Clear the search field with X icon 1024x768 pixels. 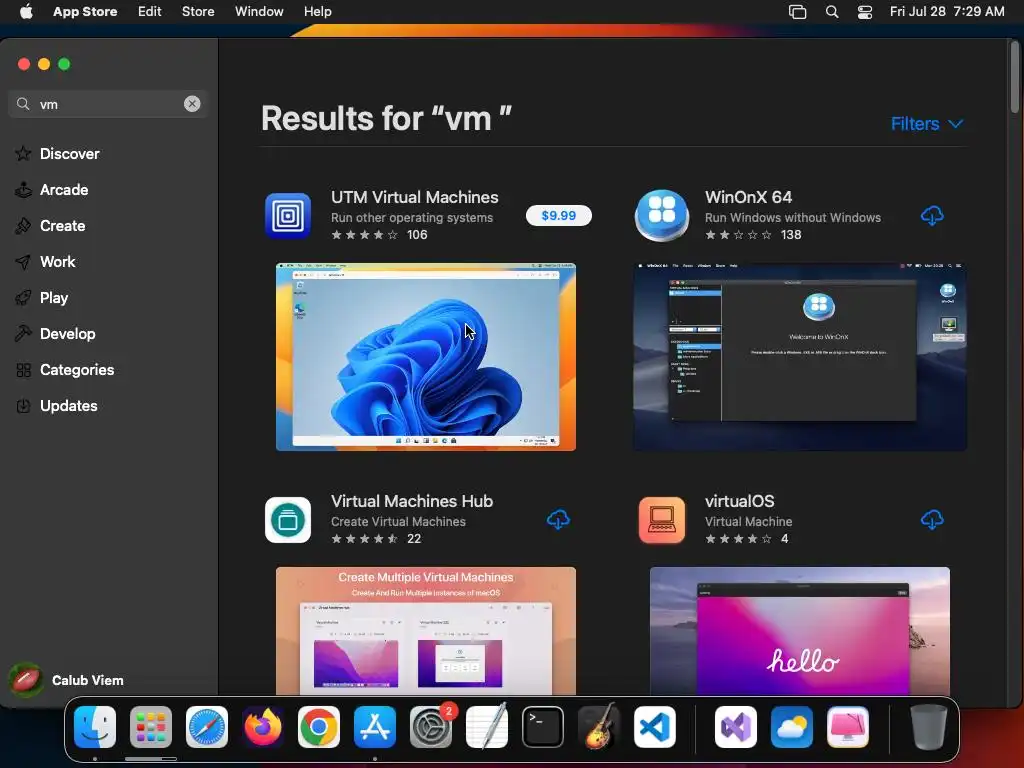coord(192,104)
